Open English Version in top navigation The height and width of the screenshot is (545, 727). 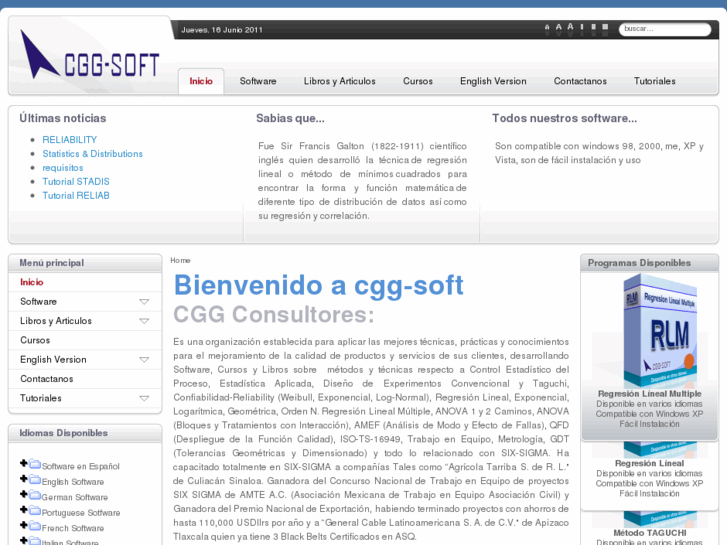point(493,81)
